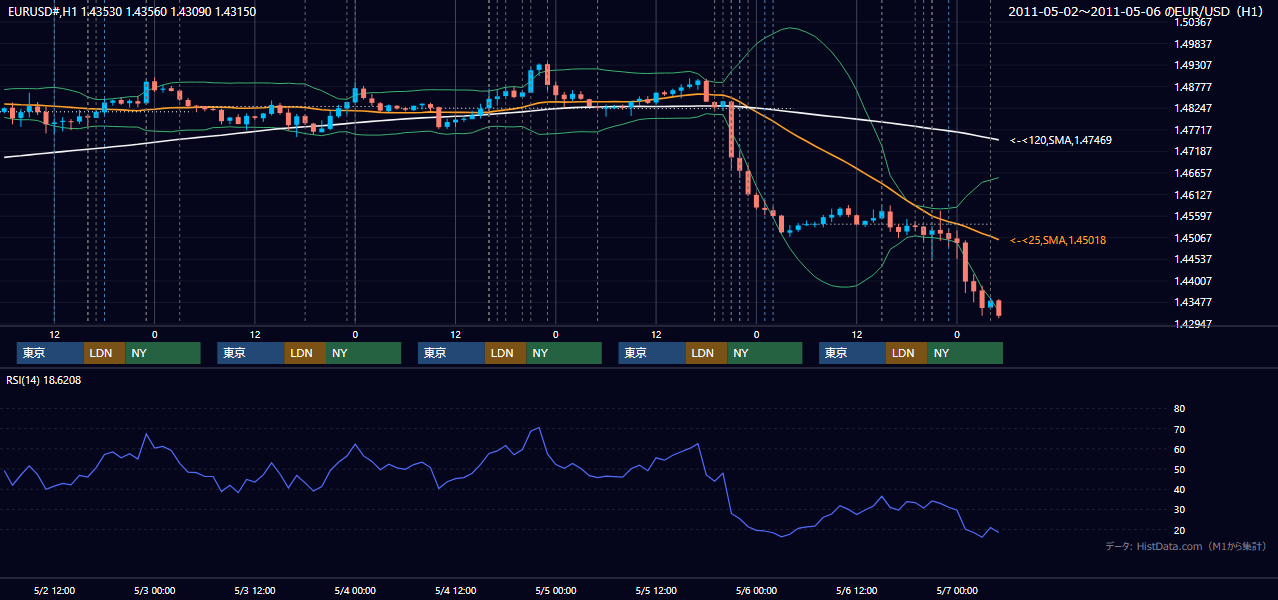Select the 5/6 00:00 time axis label
The width and height of the screenshot is (1278, 600).
tap(756, 590)
